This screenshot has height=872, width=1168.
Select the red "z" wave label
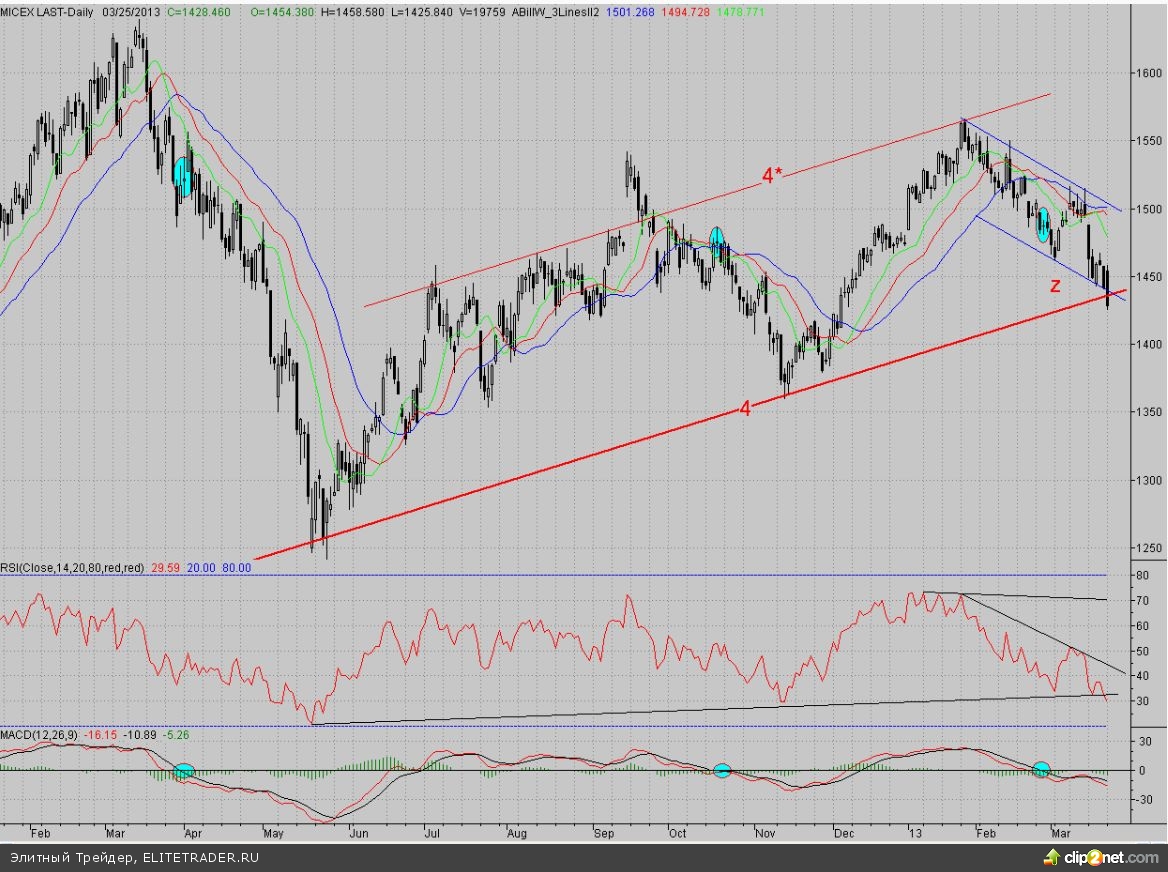coord(1054,286)
